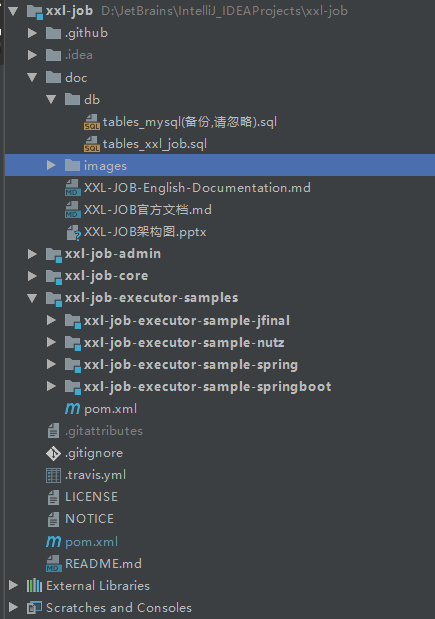Expand the images folder arrow
Screen dimensions: 435x619
click(51, 165)
